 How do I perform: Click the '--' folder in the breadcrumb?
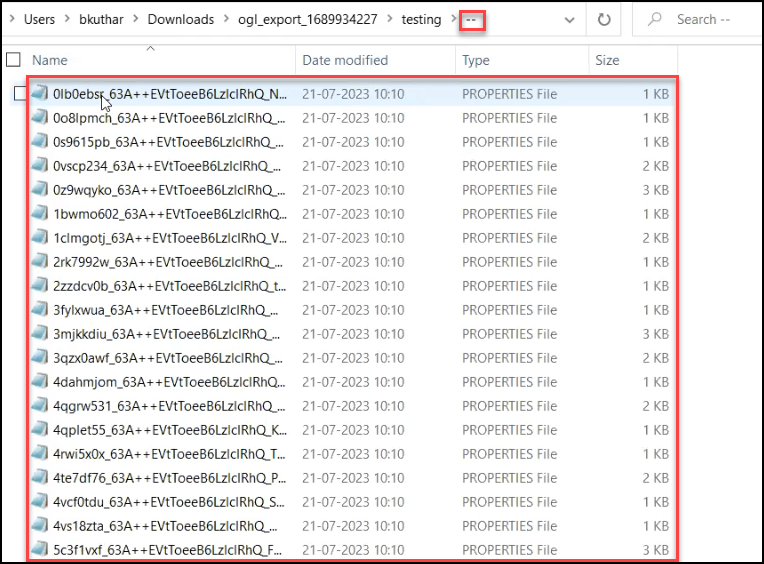tap(471, 20)
